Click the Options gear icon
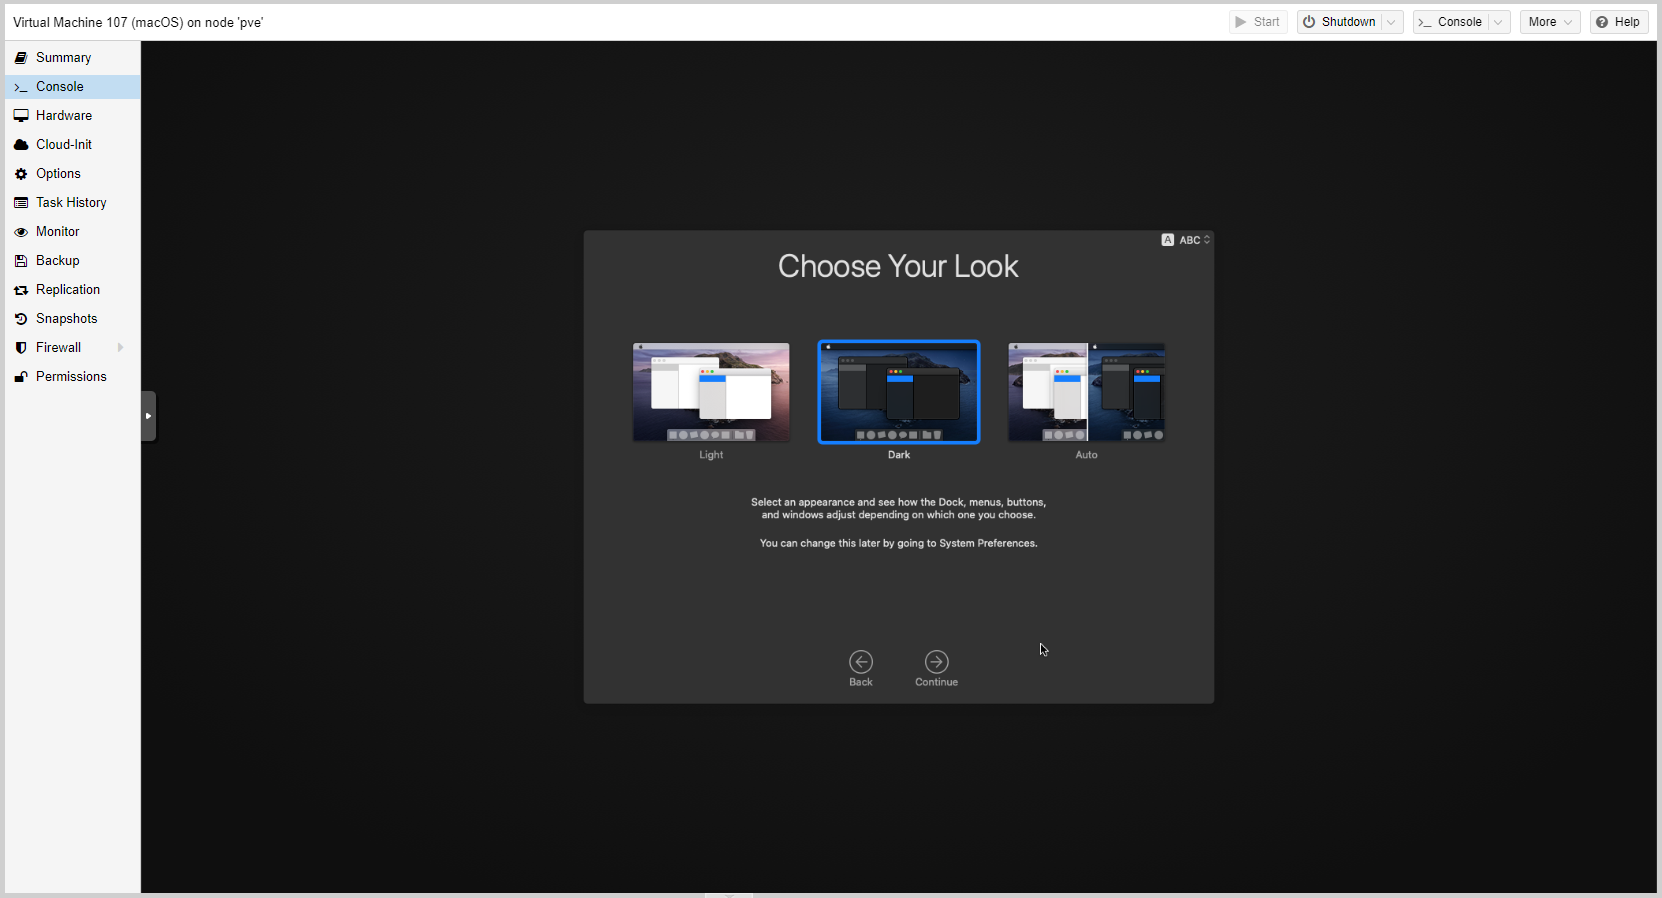Viewport: 1662px width, 898px height. point(21,174)
